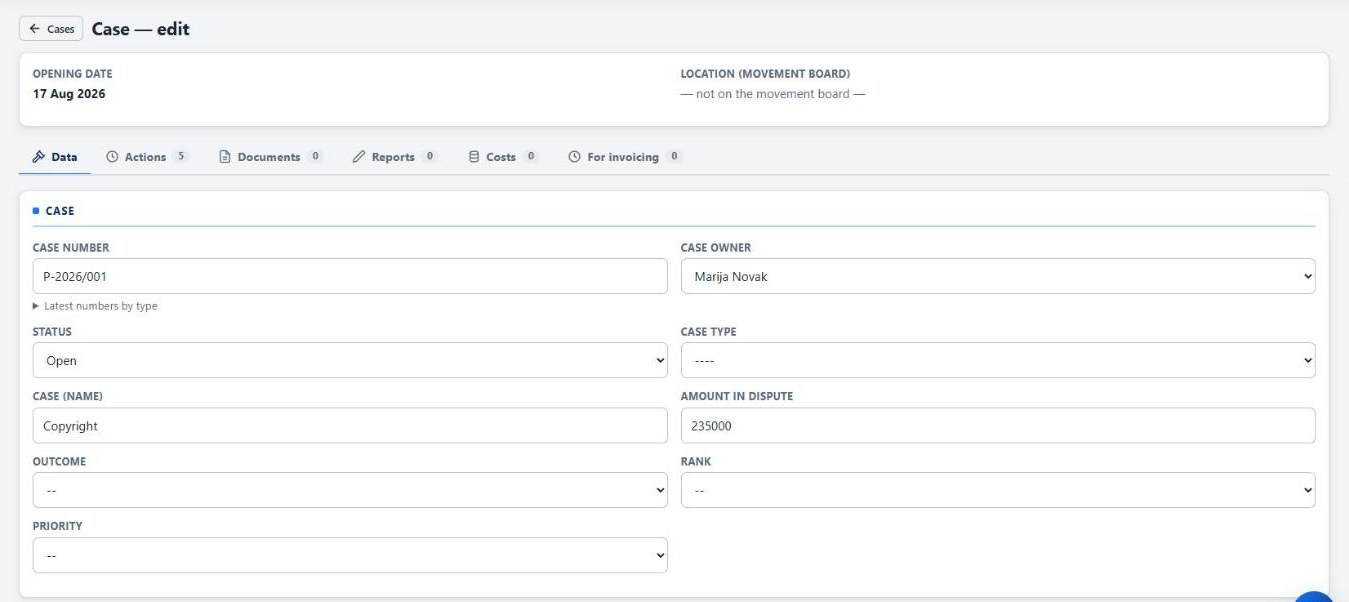Switch to the Actions tab

[x=147, y=157]
